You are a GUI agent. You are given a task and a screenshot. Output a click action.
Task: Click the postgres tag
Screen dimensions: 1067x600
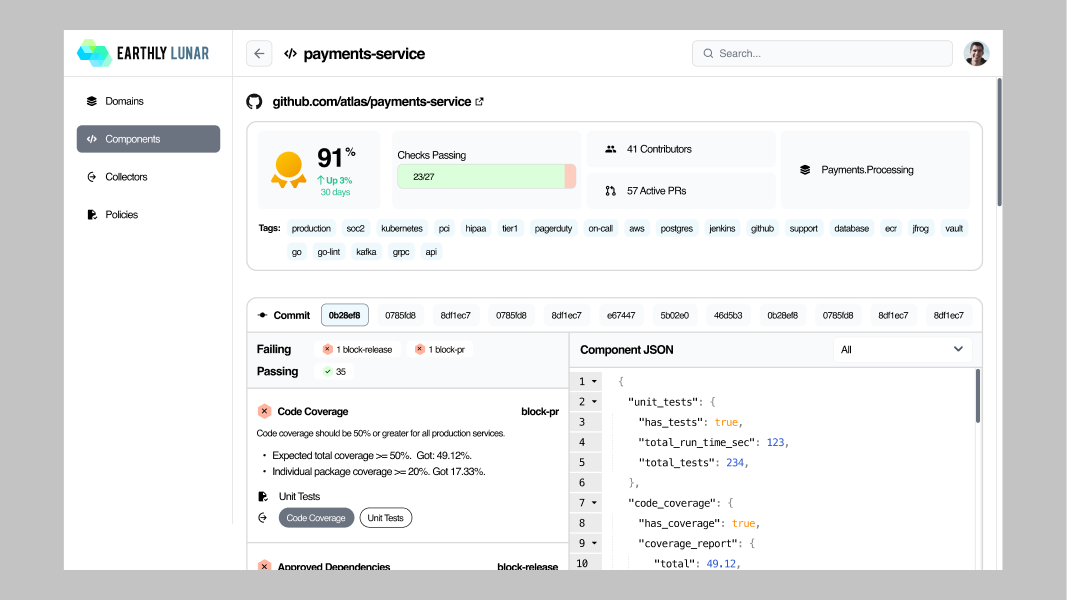[x=676, y=229]
